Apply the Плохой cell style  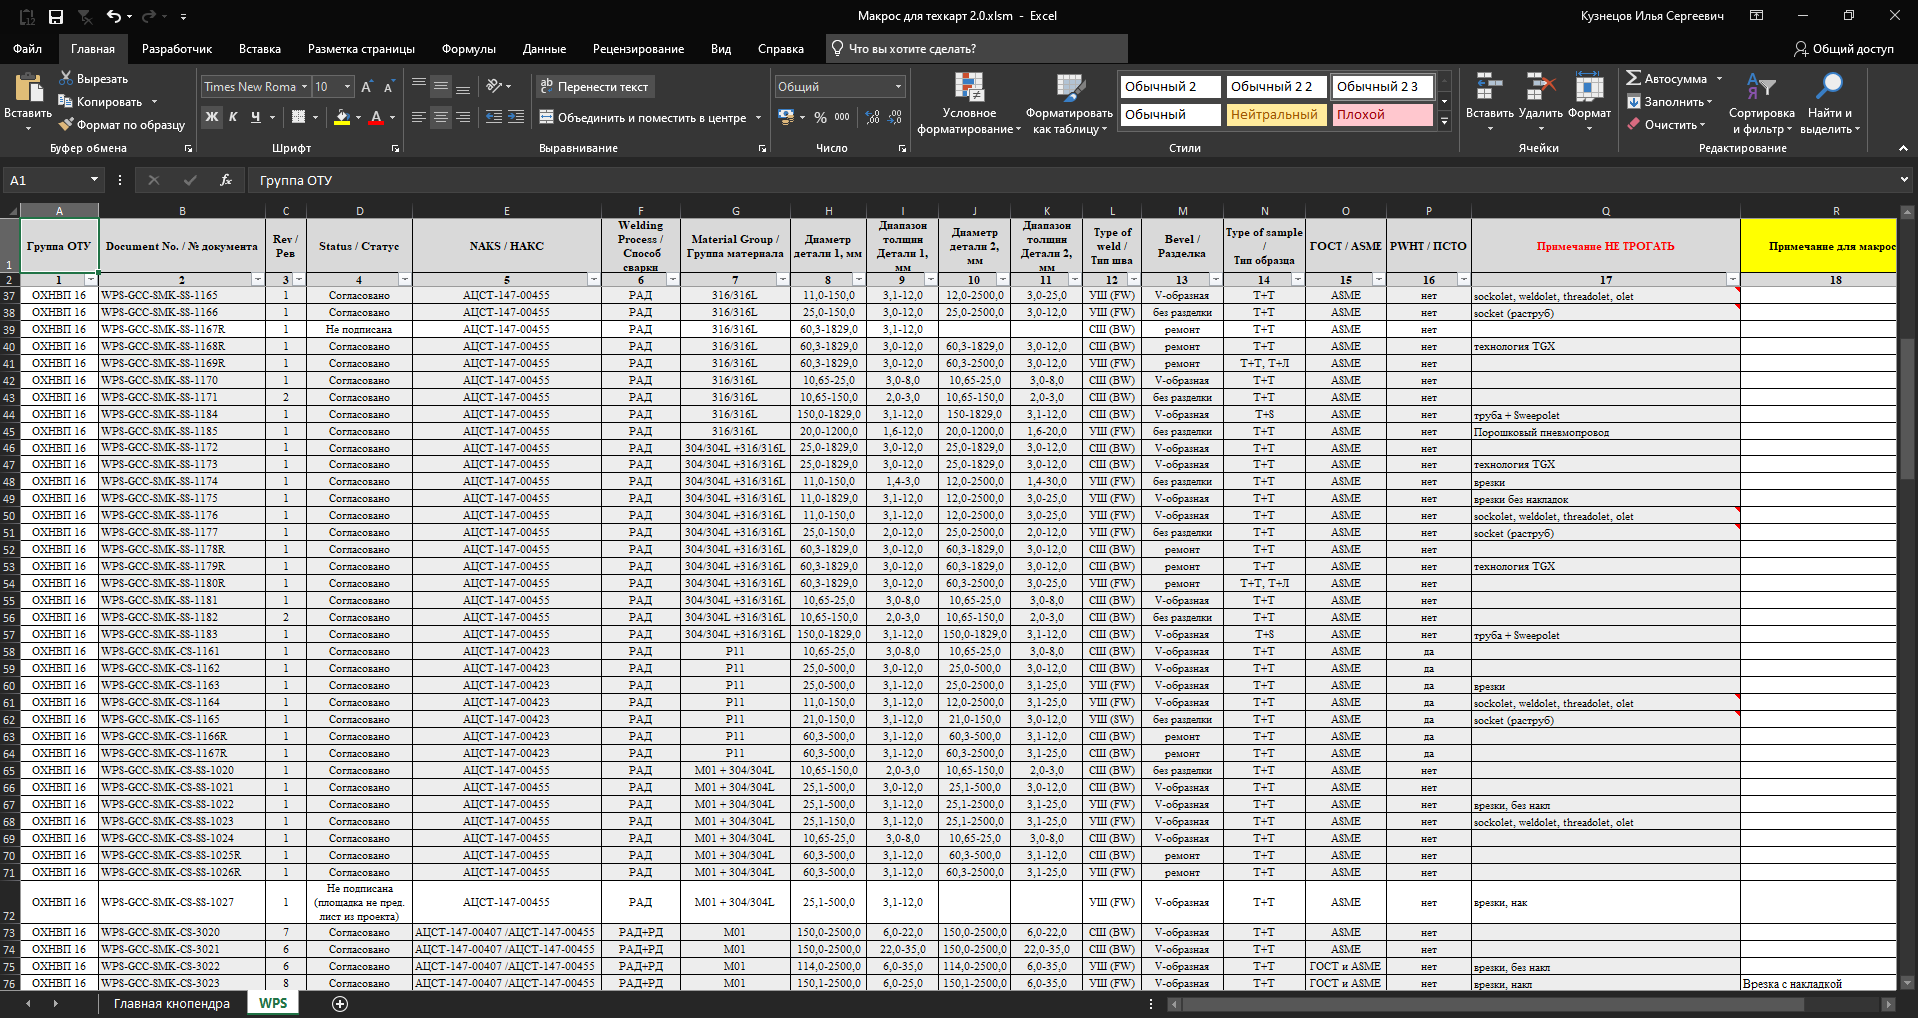[x=1382, y=115]
